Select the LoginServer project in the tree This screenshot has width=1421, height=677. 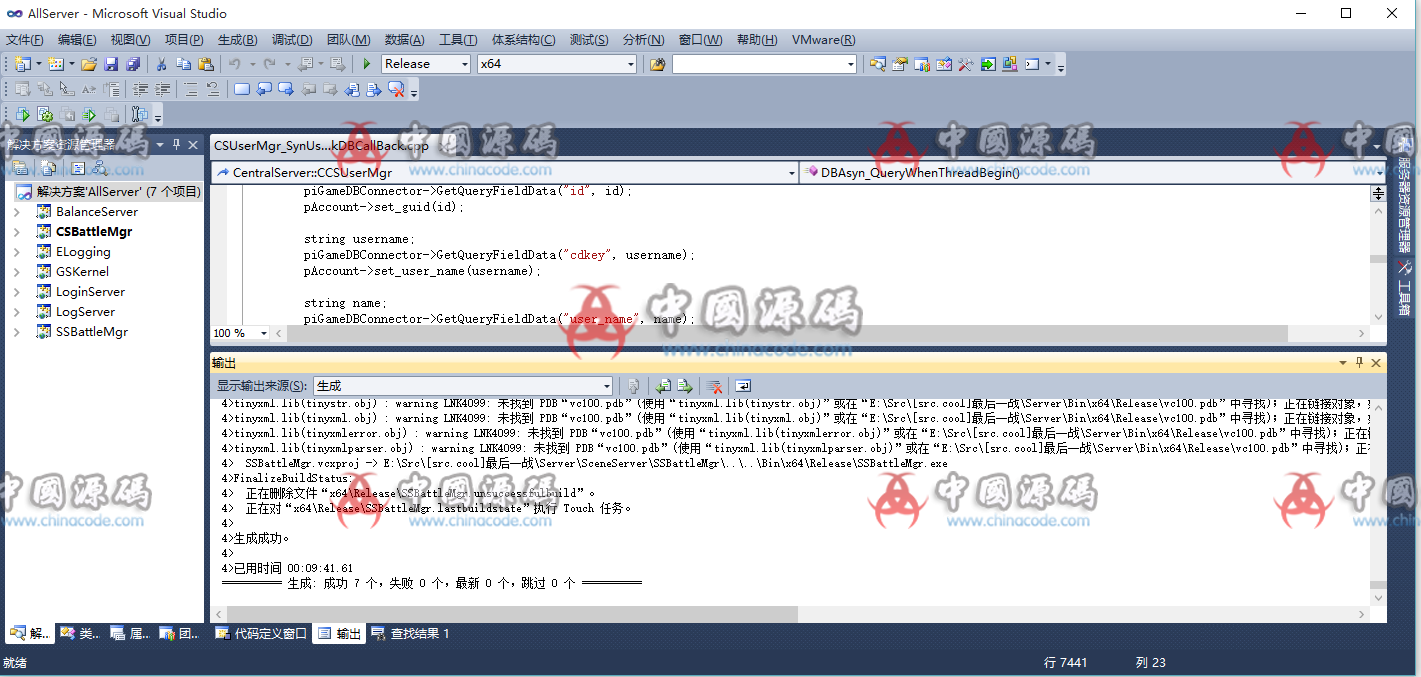click(90, 292)
